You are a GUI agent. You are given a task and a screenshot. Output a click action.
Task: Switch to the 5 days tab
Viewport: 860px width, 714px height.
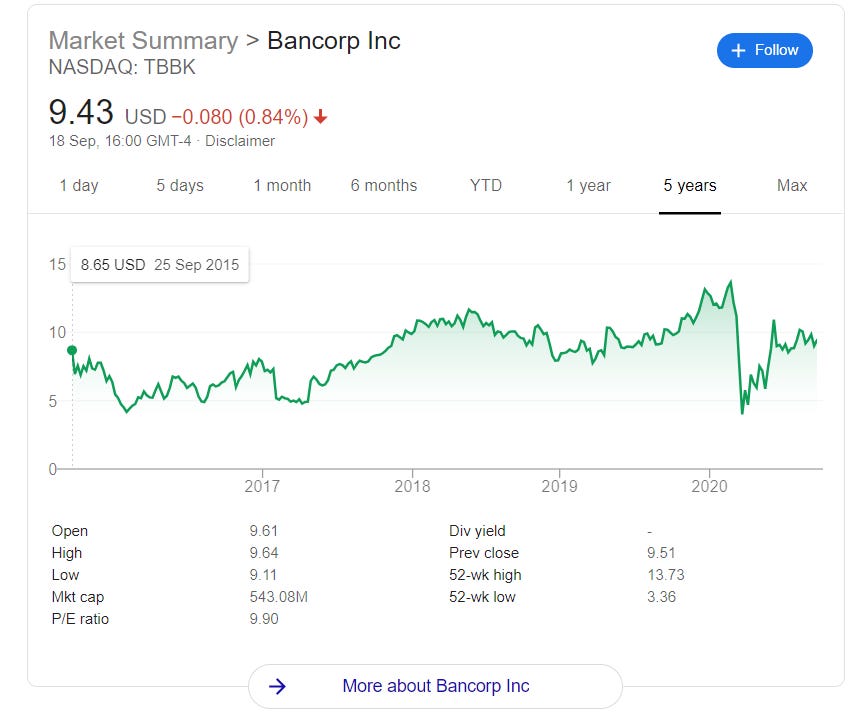click(x=180, y=185)
